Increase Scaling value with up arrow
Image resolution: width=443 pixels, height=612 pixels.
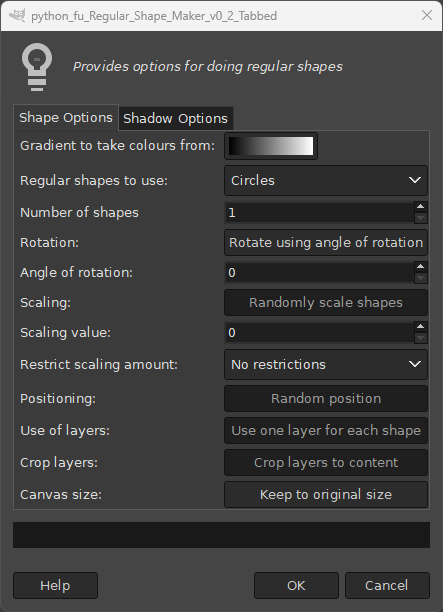coord(420,327)
